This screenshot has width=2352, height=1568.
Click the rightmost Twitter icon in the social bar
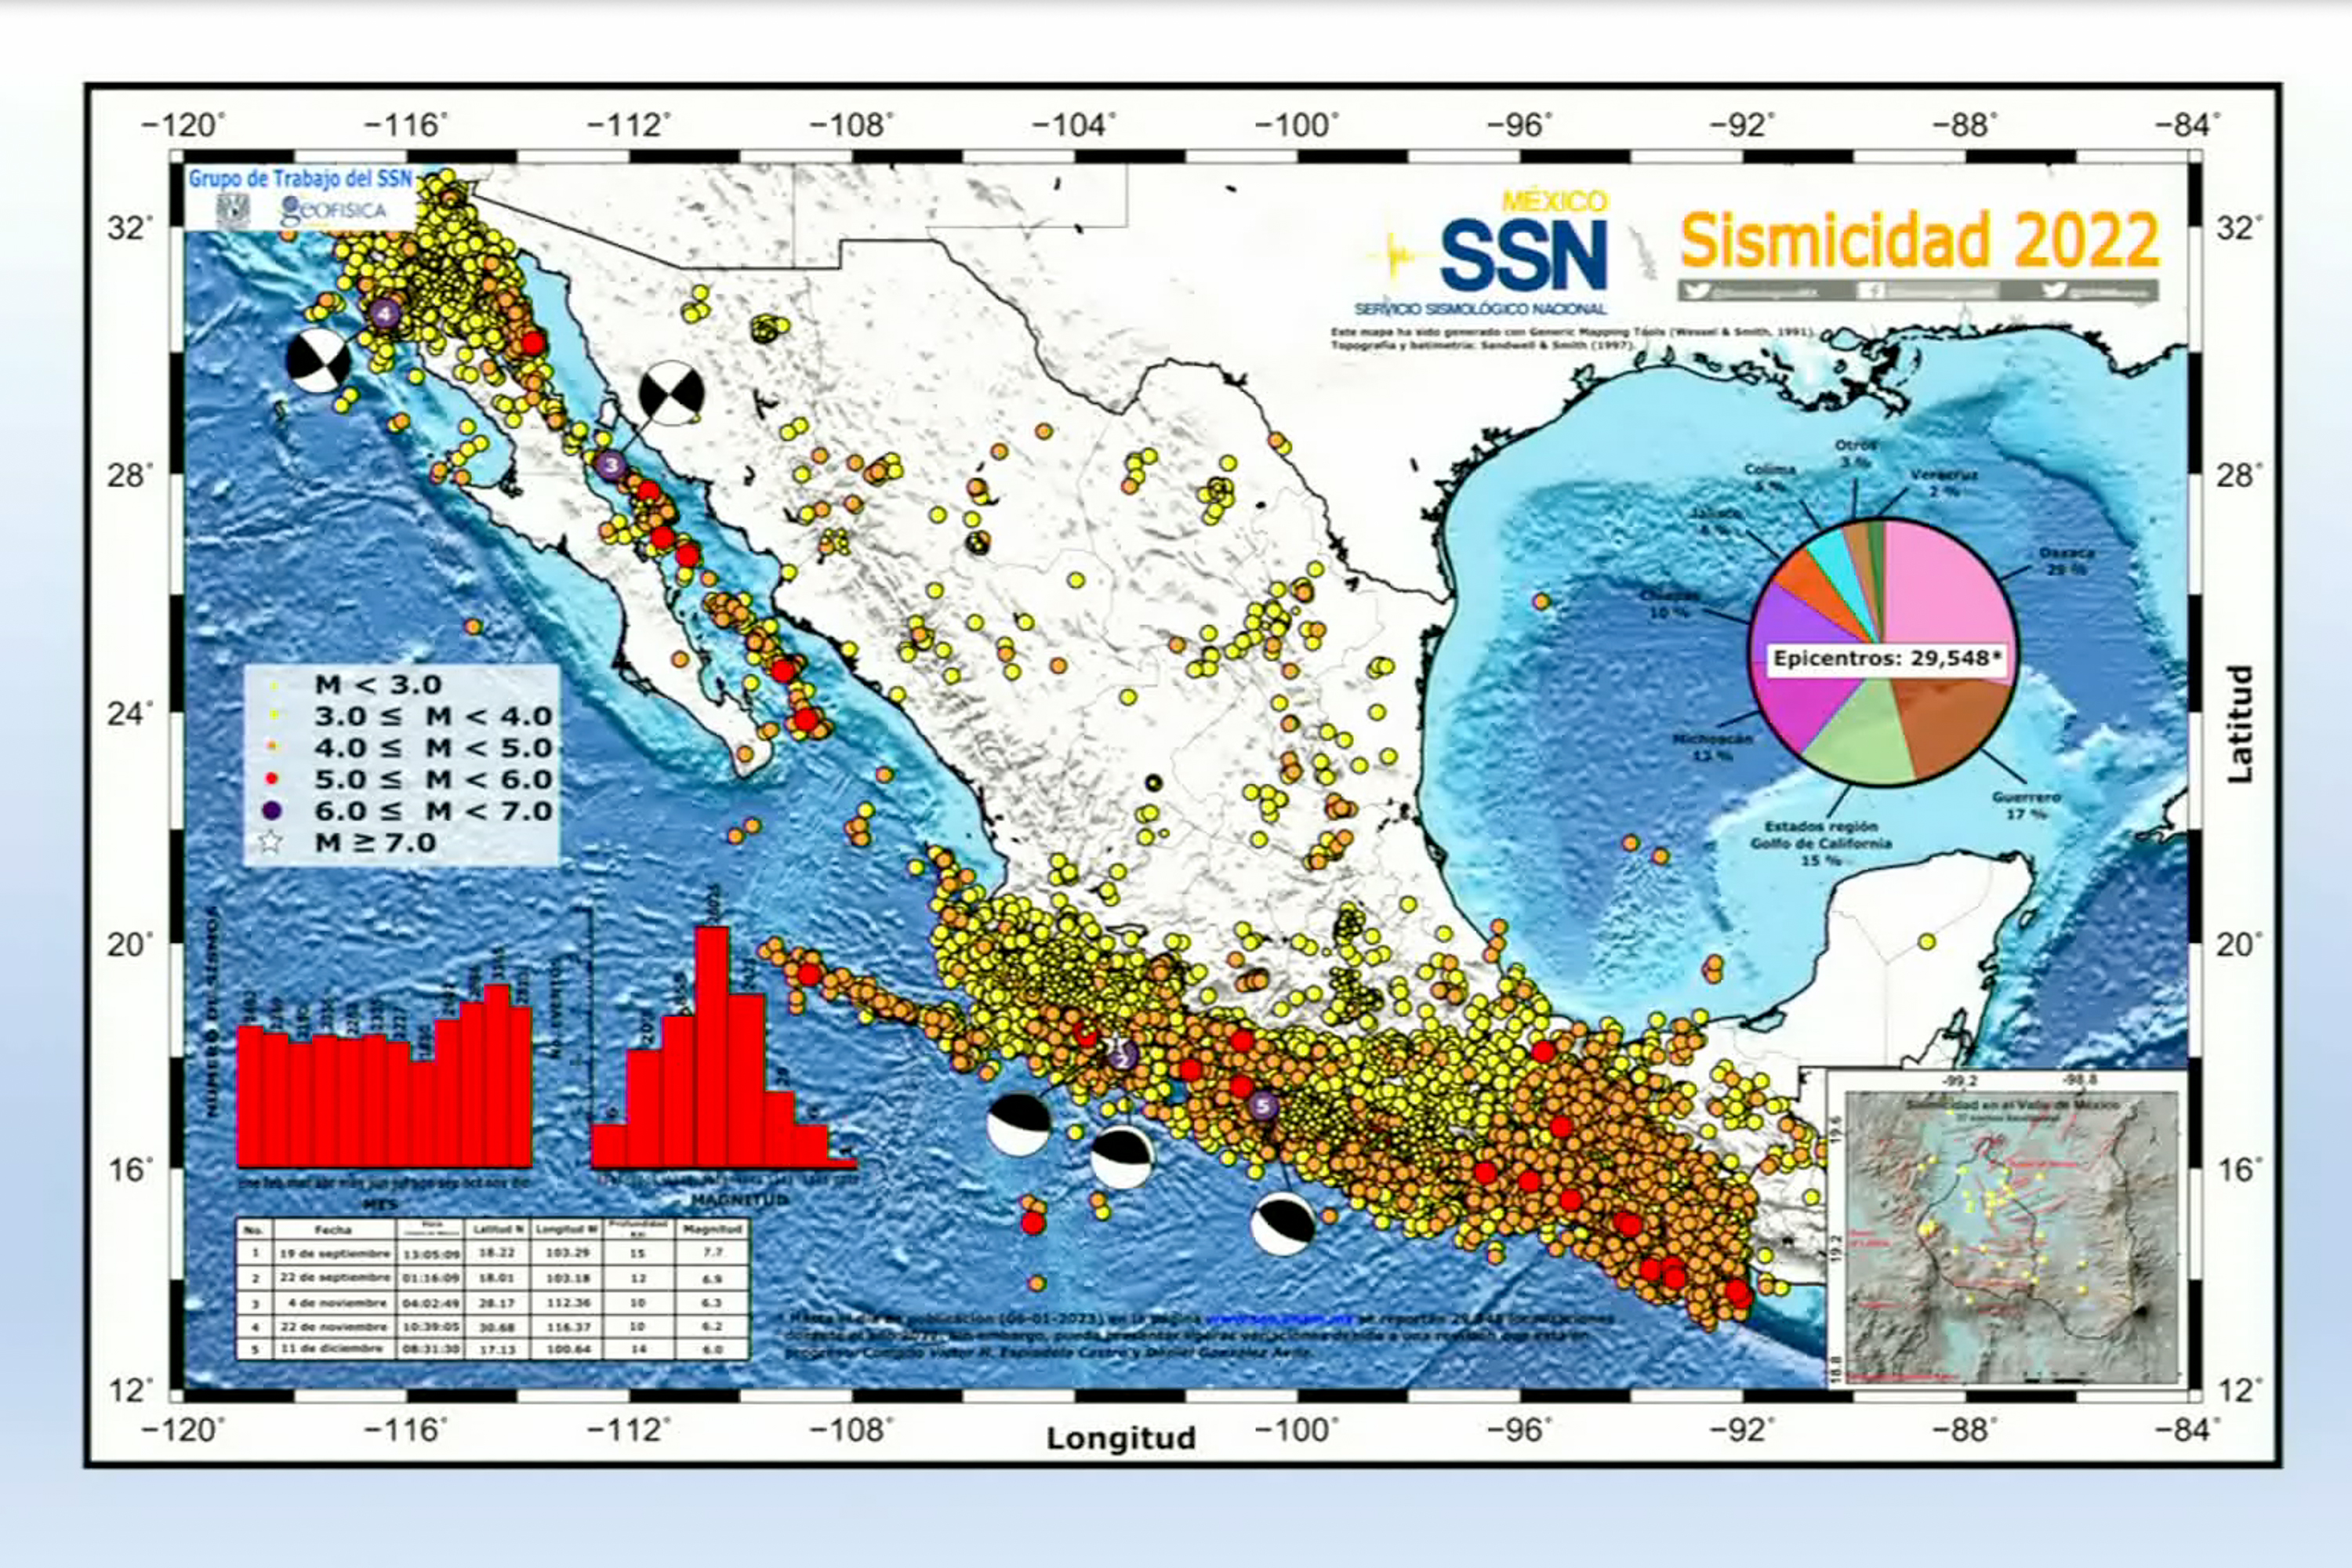click(x=2054, y=291)
